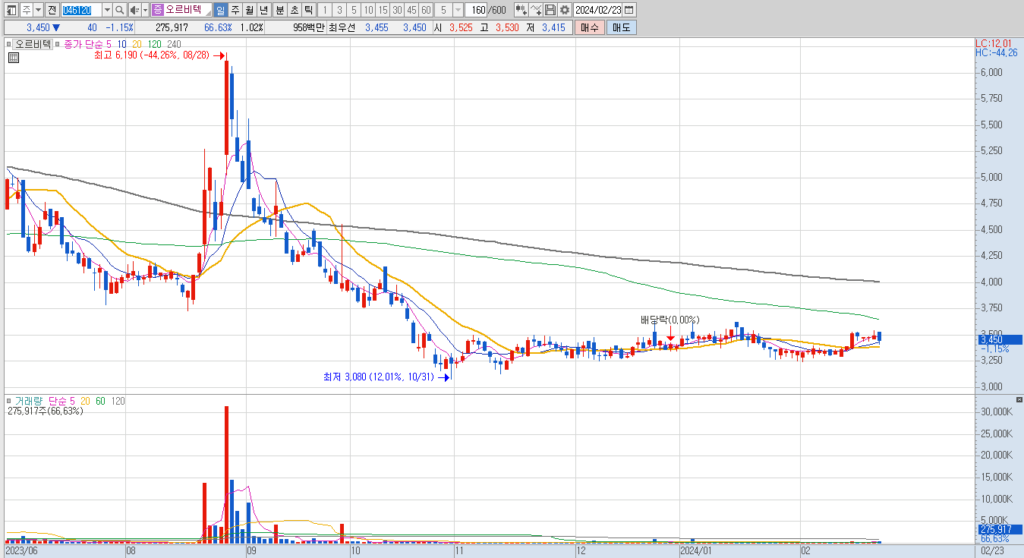Click the 120 moving average legend

point(154,44)
